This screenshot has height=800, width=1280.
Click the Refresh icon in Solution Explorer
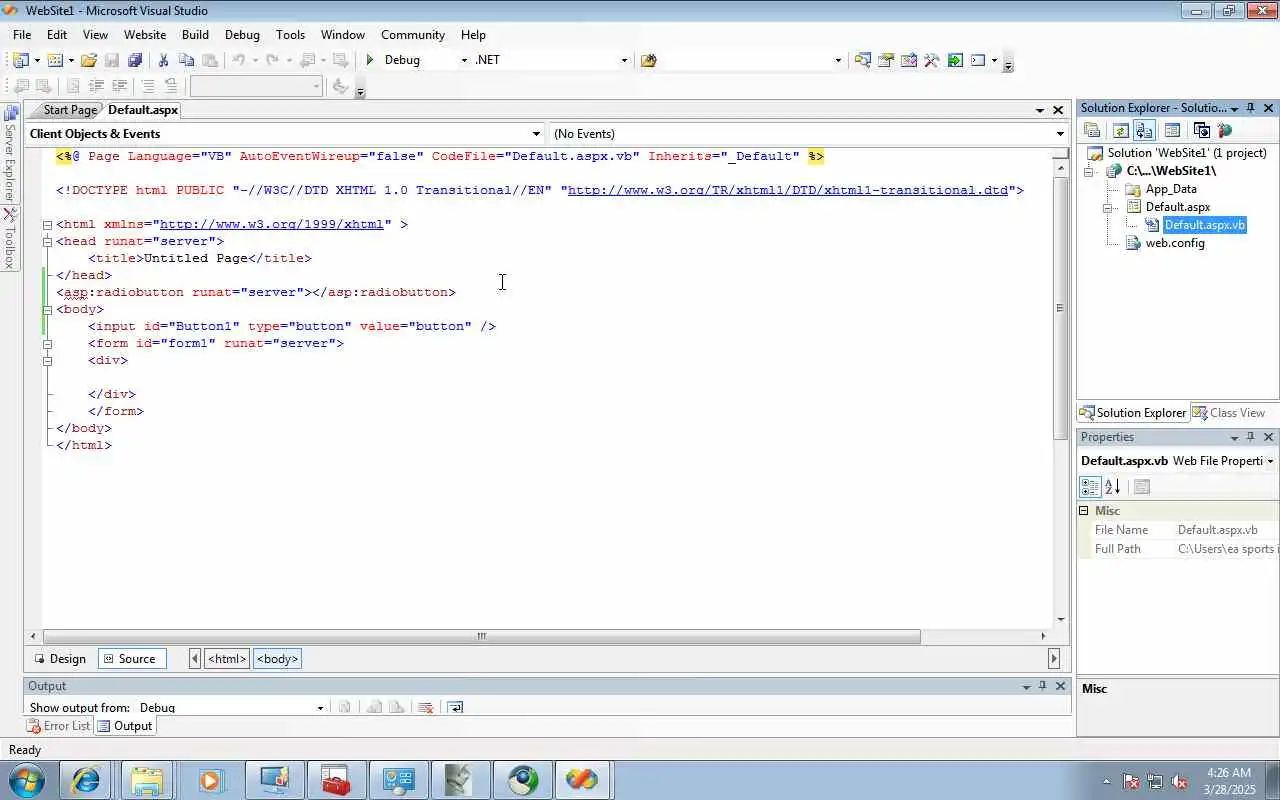point(1121,130)
